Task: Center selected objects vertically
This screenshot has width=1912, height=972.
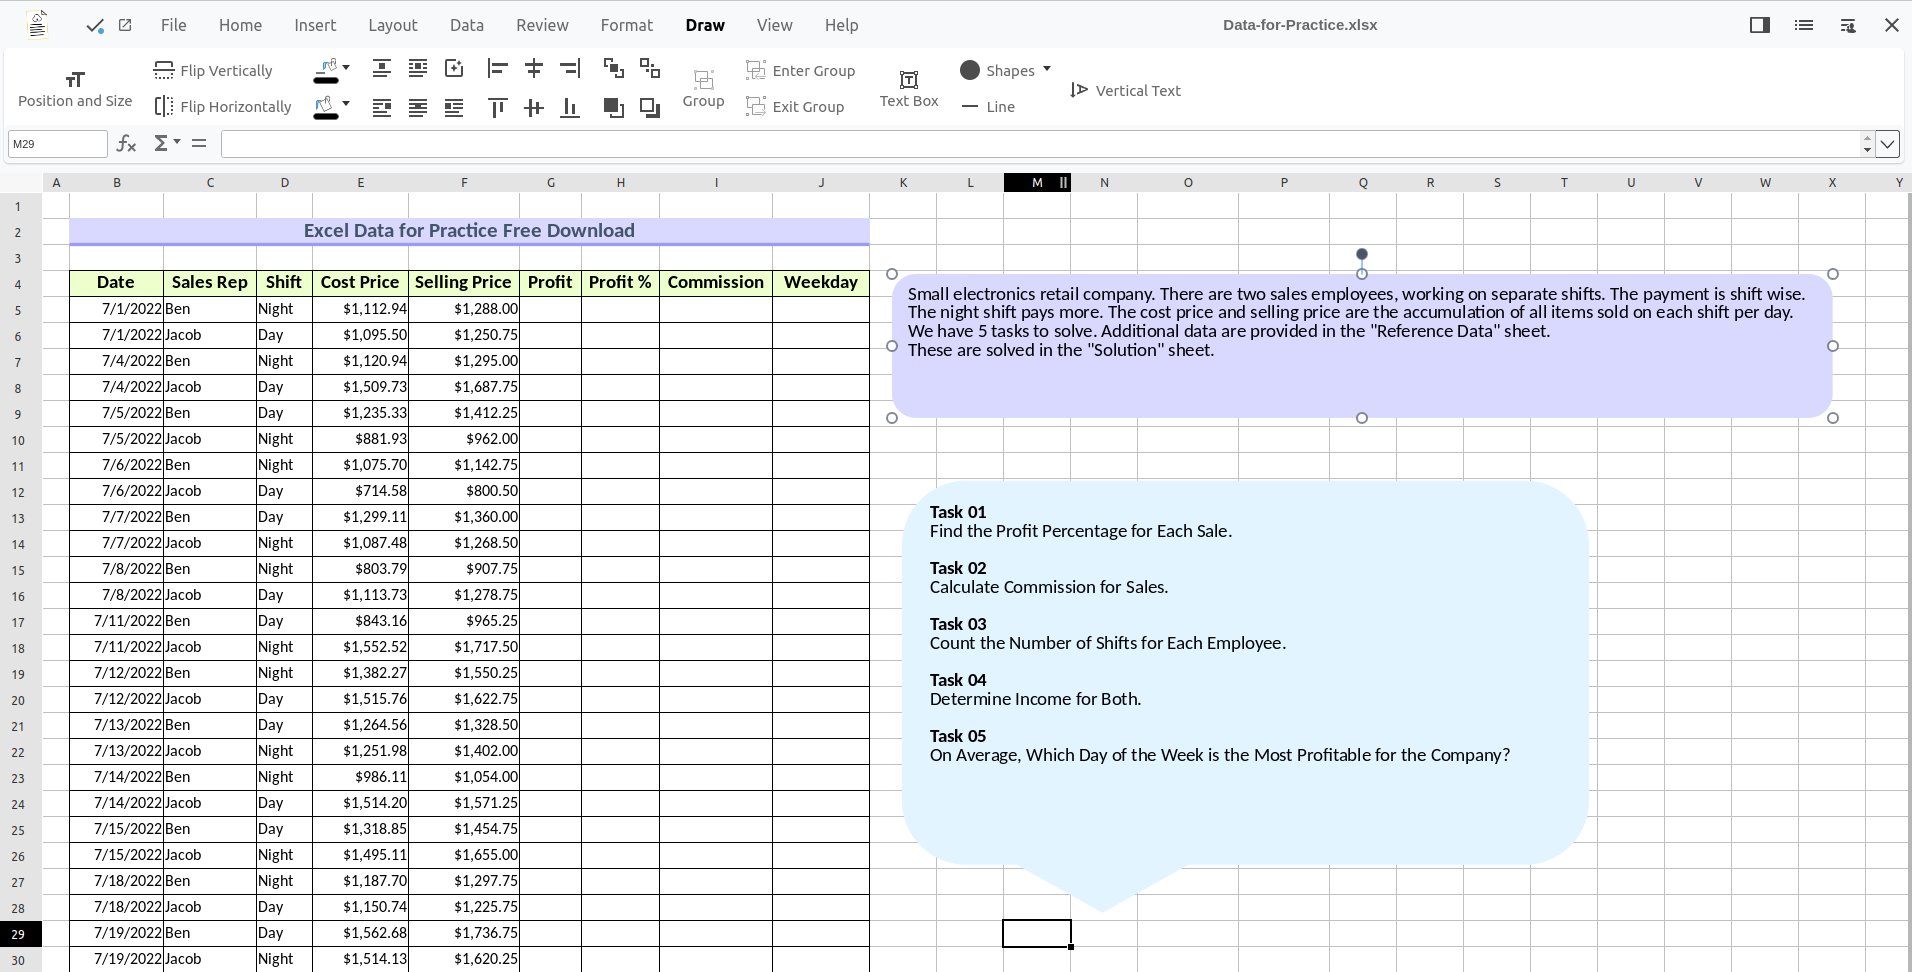Action: tap(534, 107)
